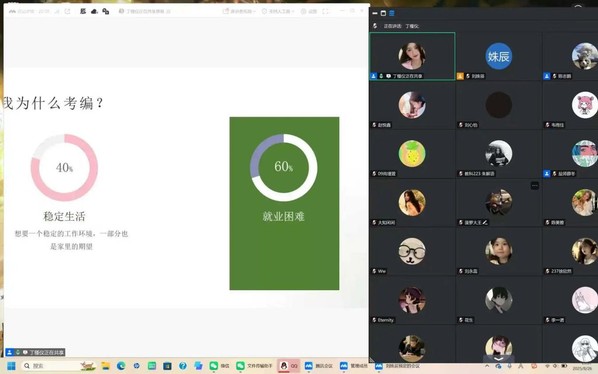598x374 pixels.
Task: Click the muted mic icon beside 妹辰 tile
Action: [468, 76]
